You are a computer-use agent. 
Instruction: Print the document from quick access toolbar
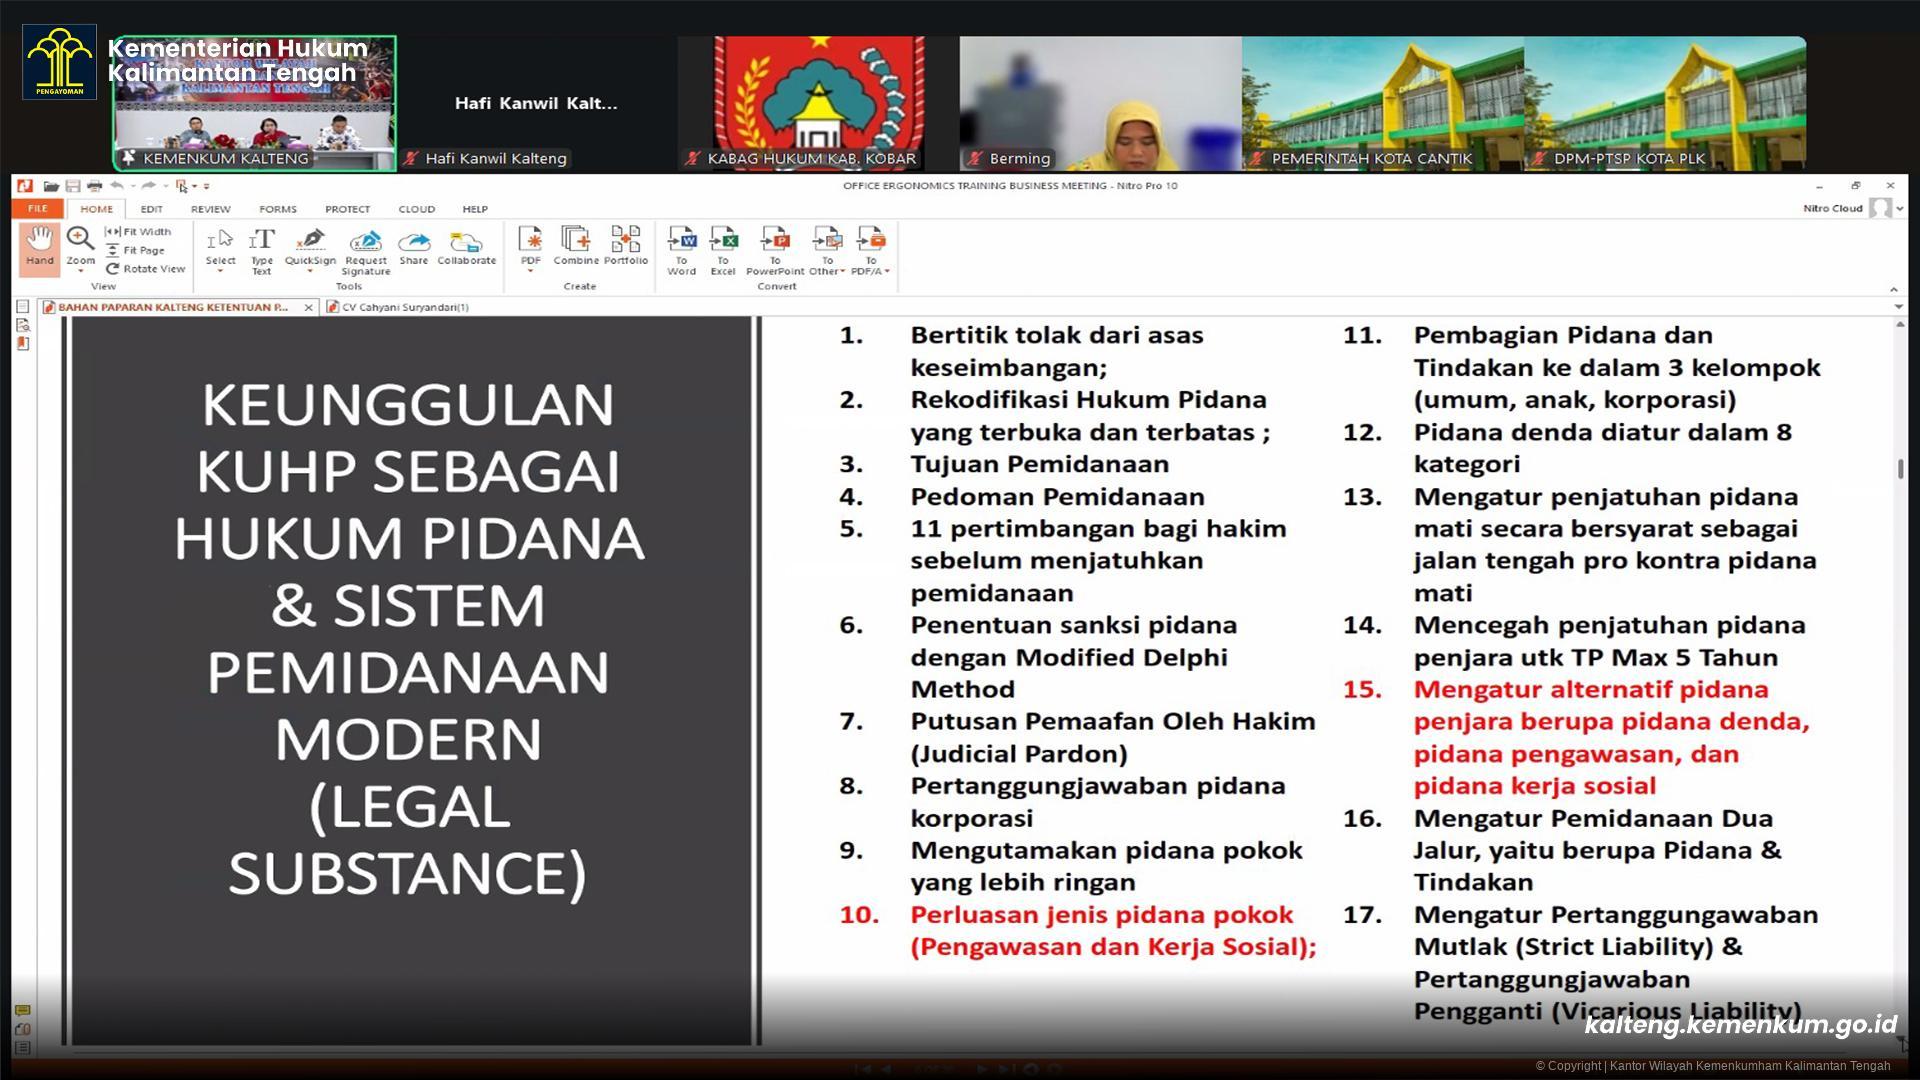point(95,185)
